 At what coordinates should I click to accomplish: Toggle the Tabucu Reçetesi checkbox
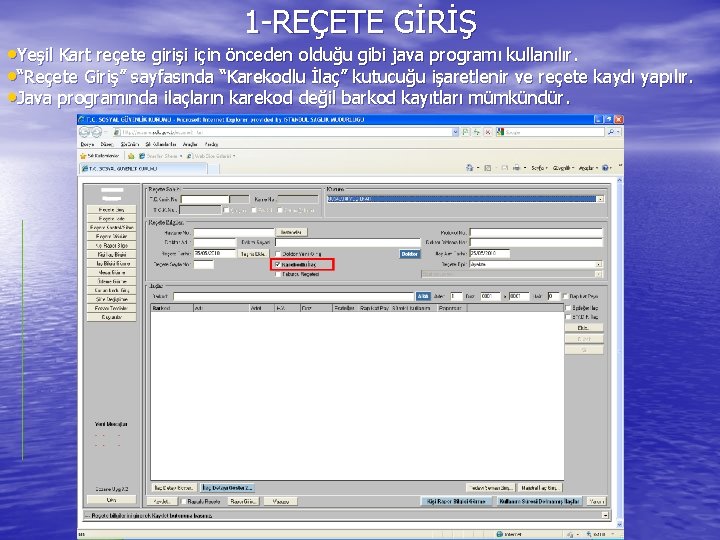point(278,274)
